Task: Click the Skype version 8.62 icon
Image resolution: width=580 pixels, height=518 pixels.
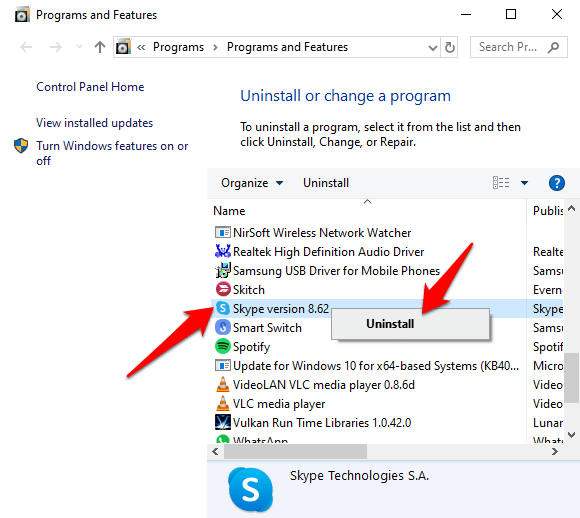Action: 223,308
